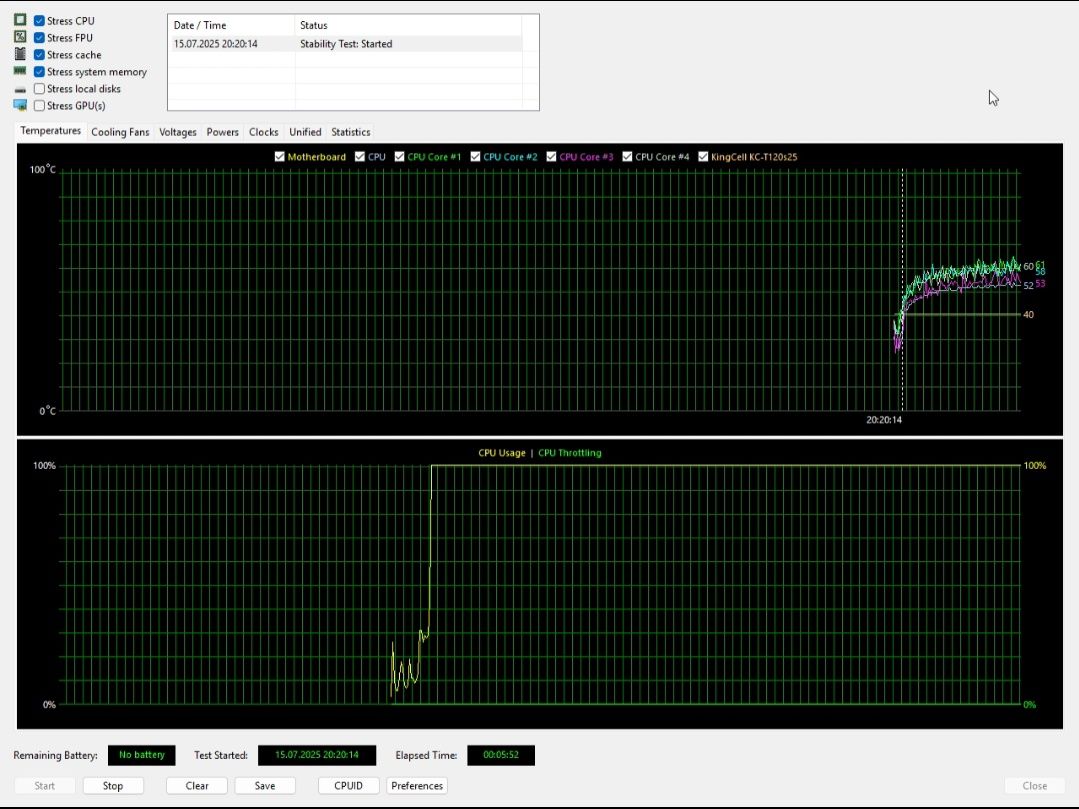Image resolution: width=1079 pixels, height=809 pixels.
Task: Uncheck the Stress system memory checkbox
Action: [39, 72]
